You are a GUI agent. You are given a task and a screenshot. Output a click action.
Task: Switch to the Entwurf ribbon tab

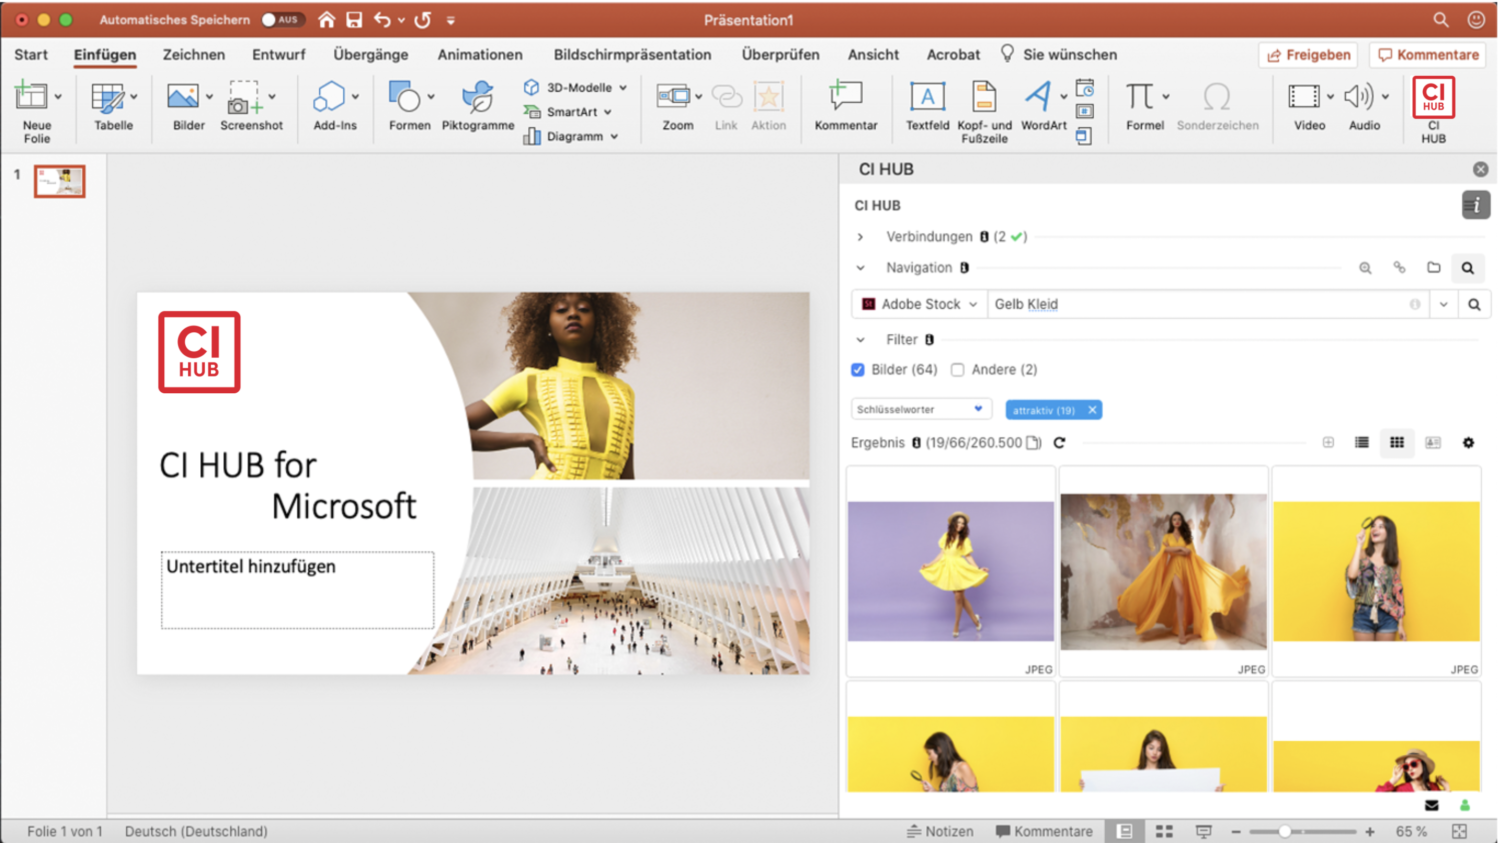pyautogui.click(x=278, y=55)
